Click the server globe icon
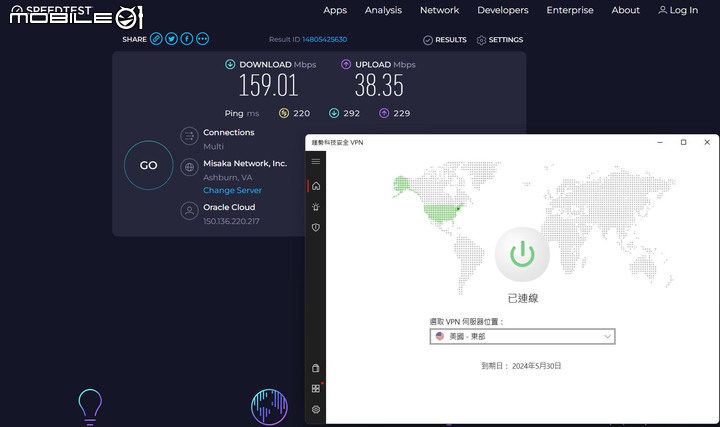This screenshot has width=720, height=427. coord(189,167)
